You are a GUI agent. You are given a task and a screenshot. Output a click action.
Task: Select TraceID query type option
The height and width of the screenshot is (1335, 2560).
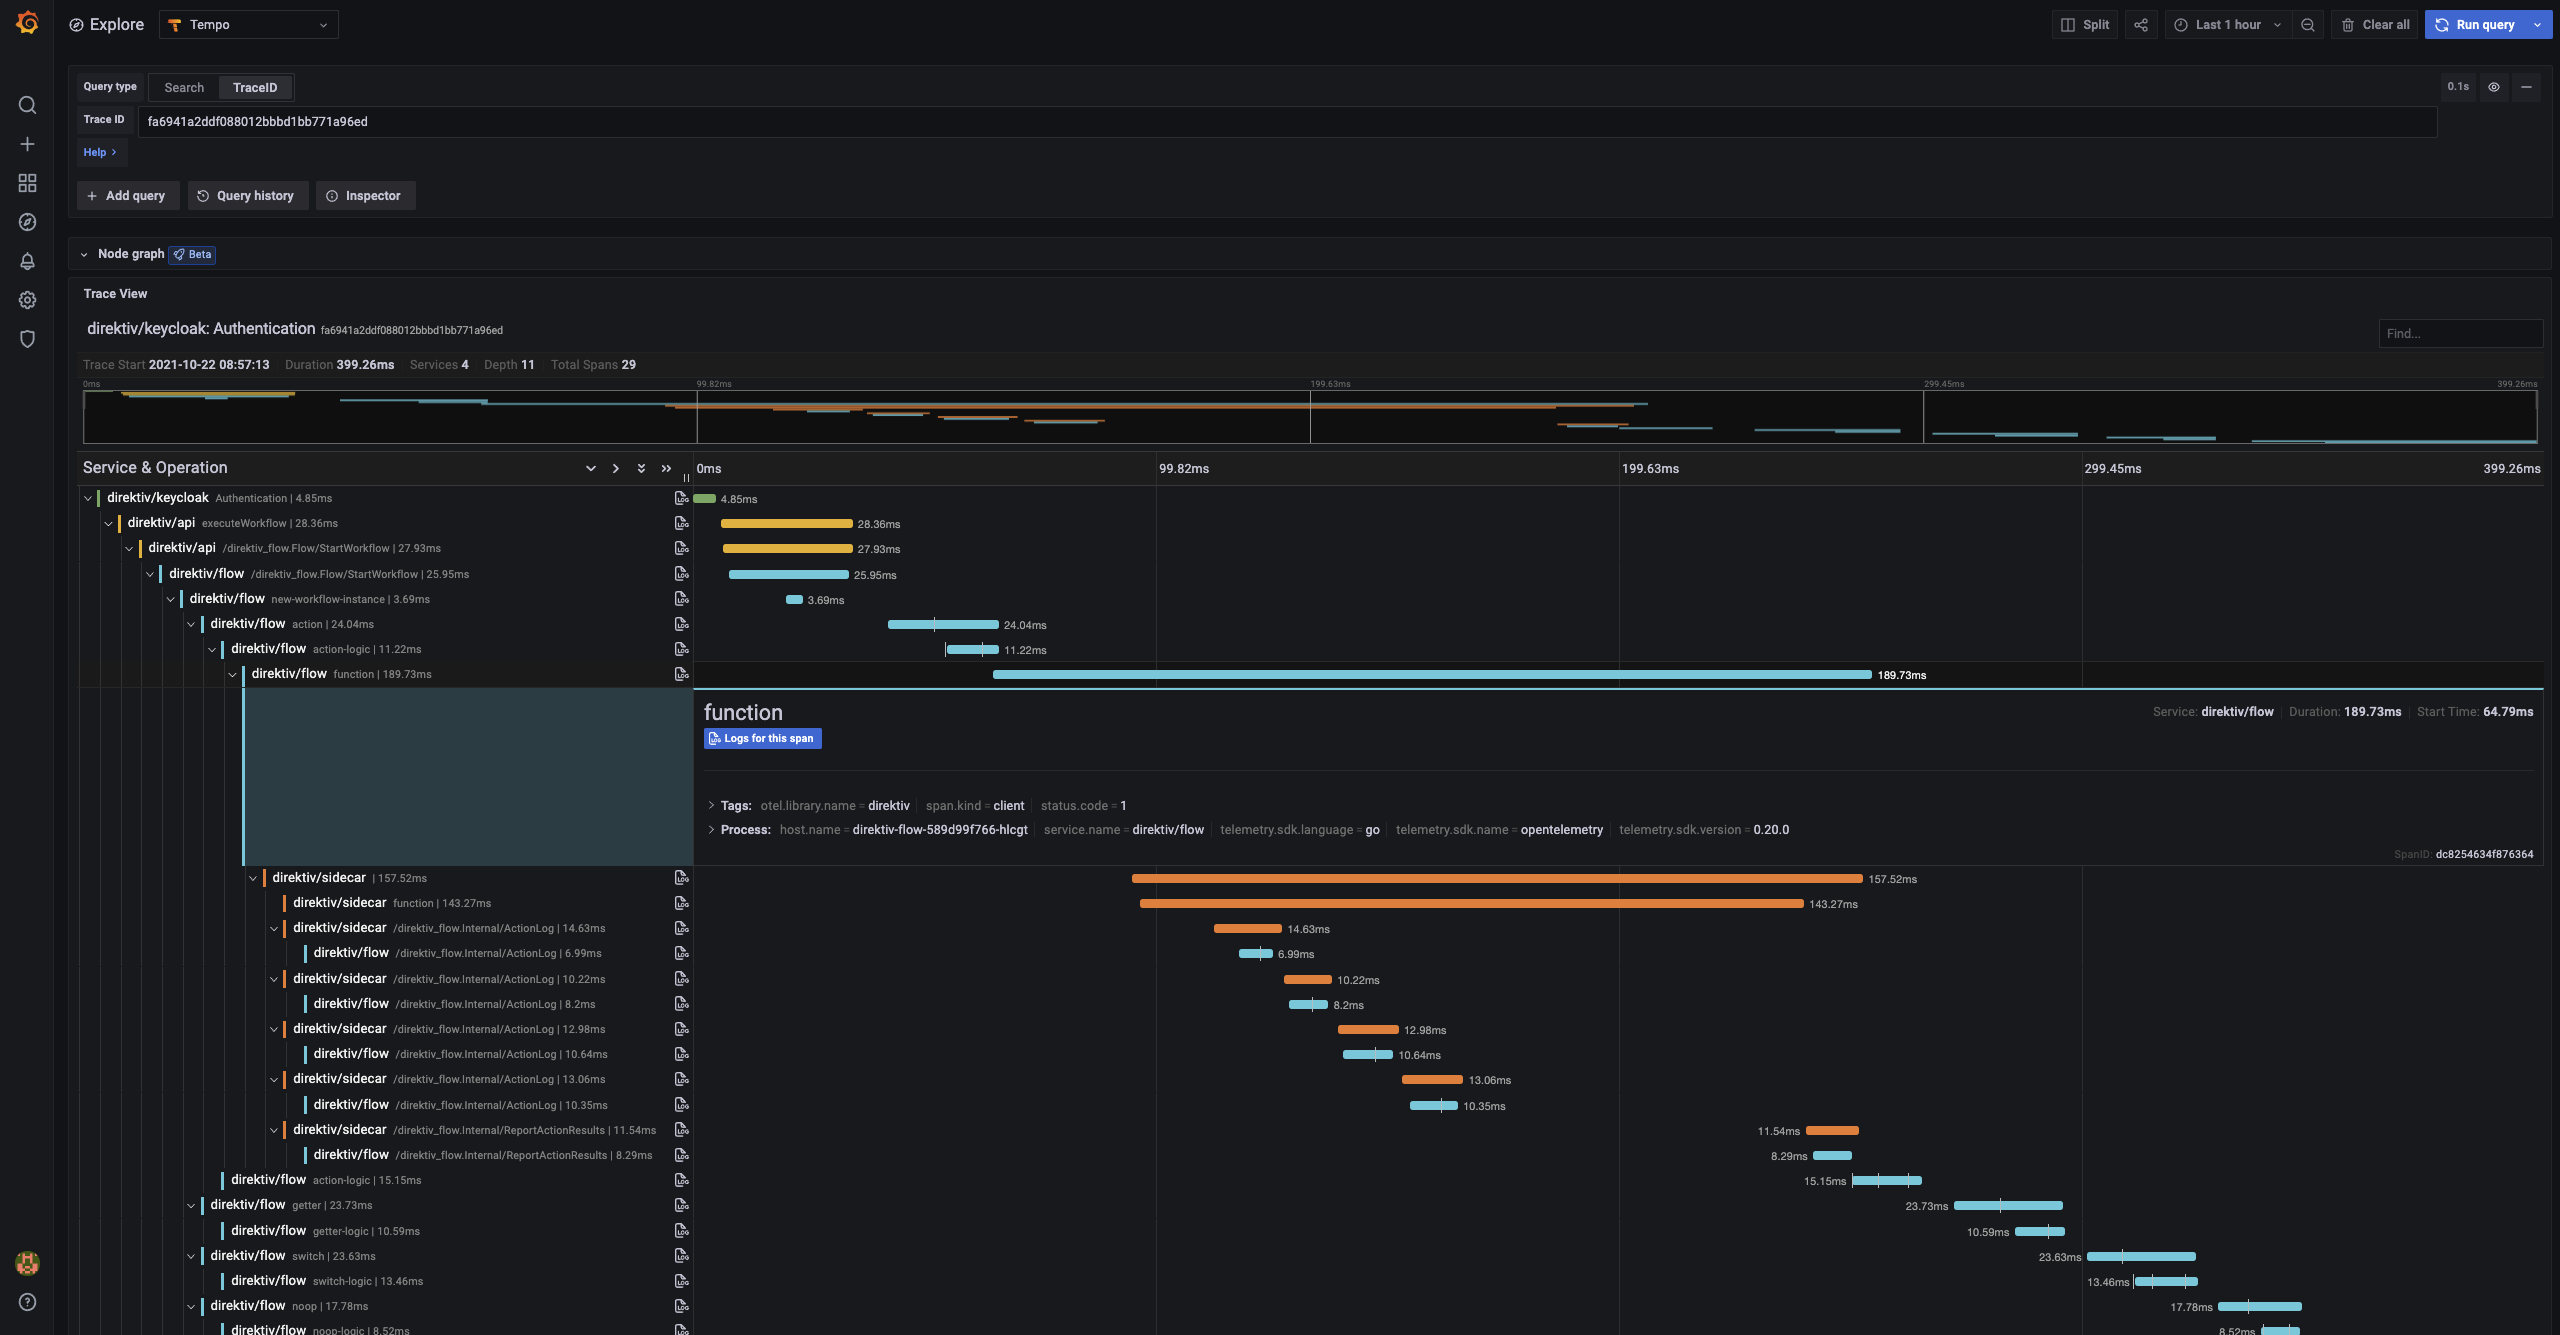255,88
